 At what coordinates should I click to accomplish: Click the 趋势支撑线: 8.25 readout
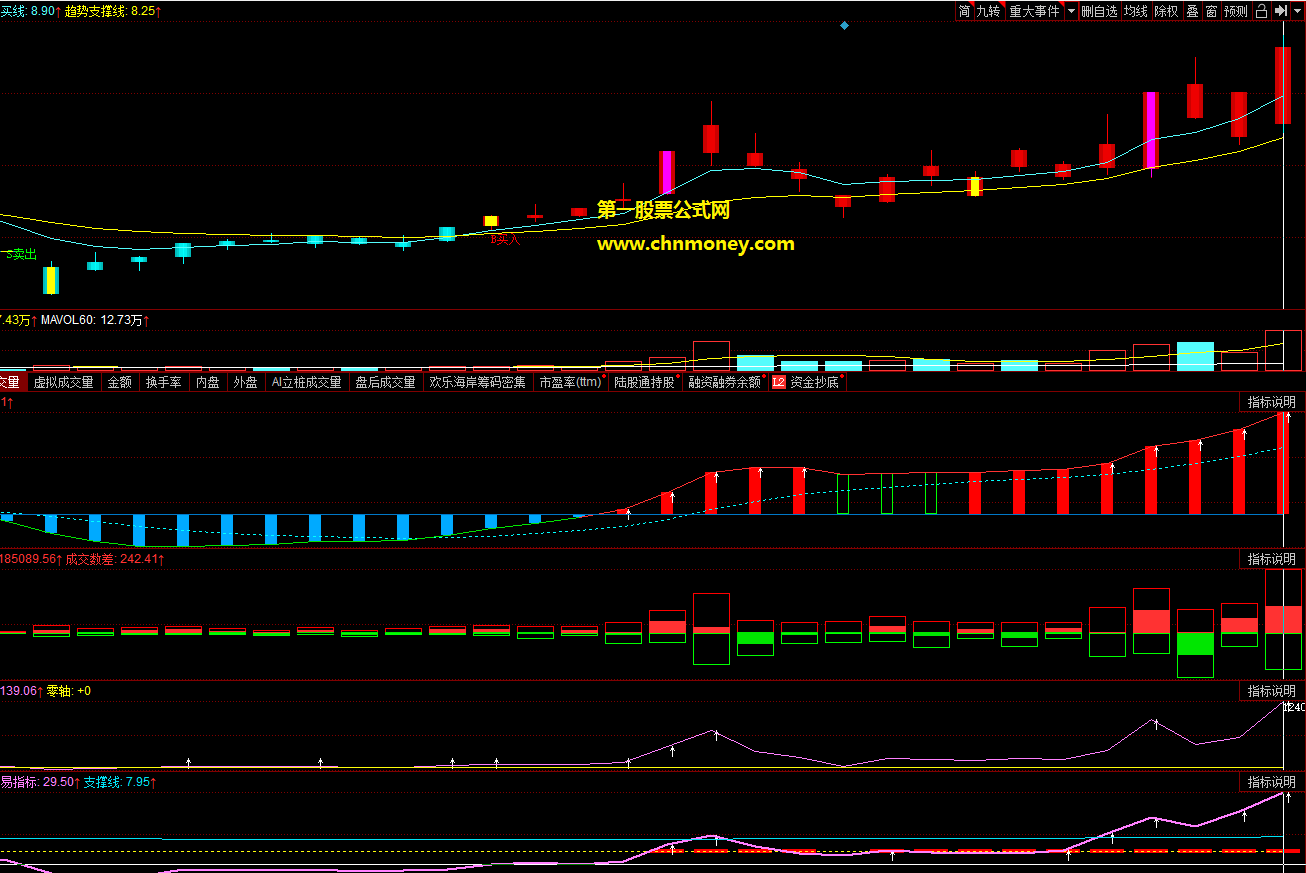coord(113,10)
